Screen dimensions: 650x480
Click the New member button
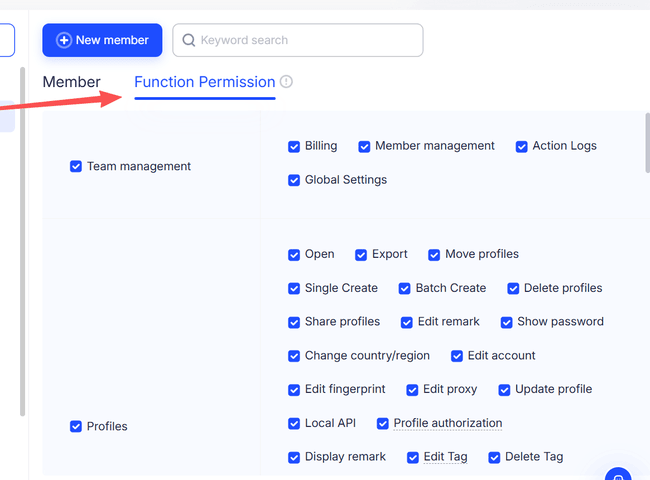[102, 40]
